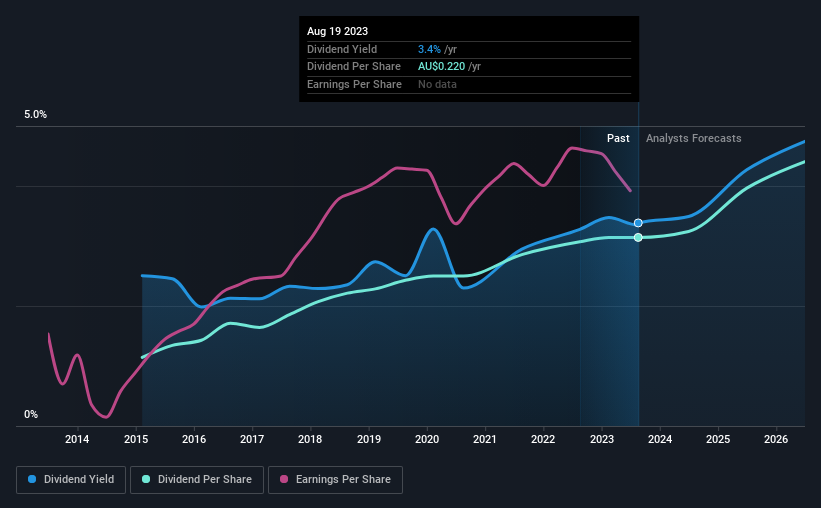Image resolution: width=821 pixels, height=508 pixels.
Task: Click the 2020 x-axis year label
Action: click(427, 439)
